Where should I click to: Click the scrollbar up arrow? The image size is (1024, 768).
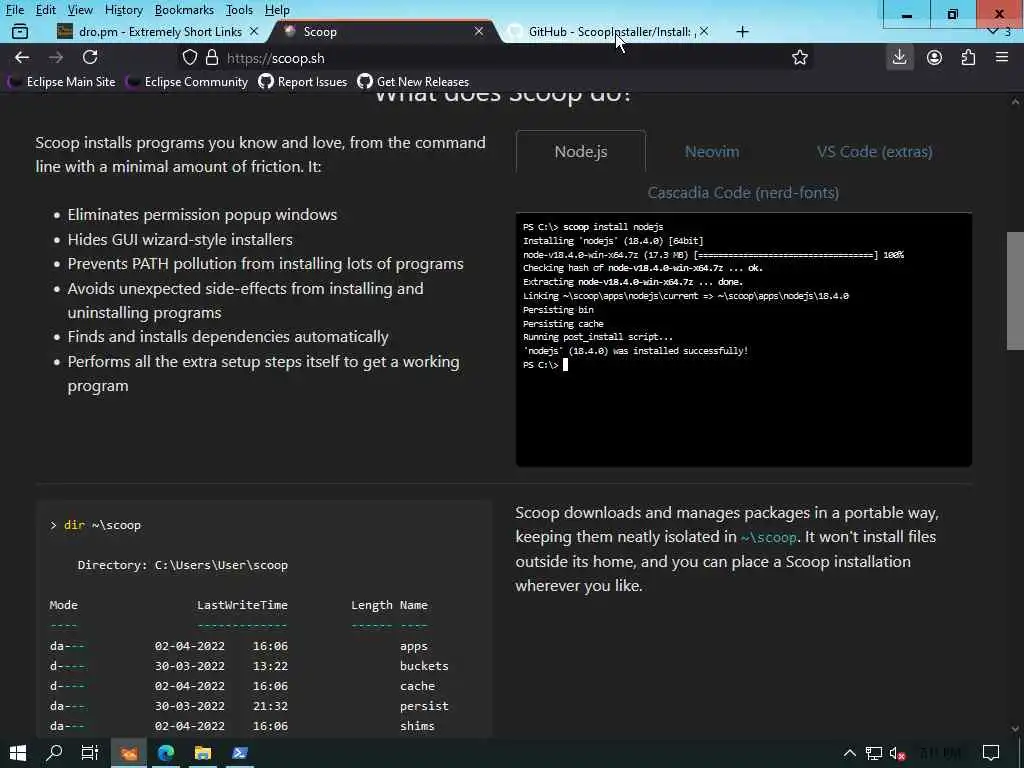tap(1015, 102)
